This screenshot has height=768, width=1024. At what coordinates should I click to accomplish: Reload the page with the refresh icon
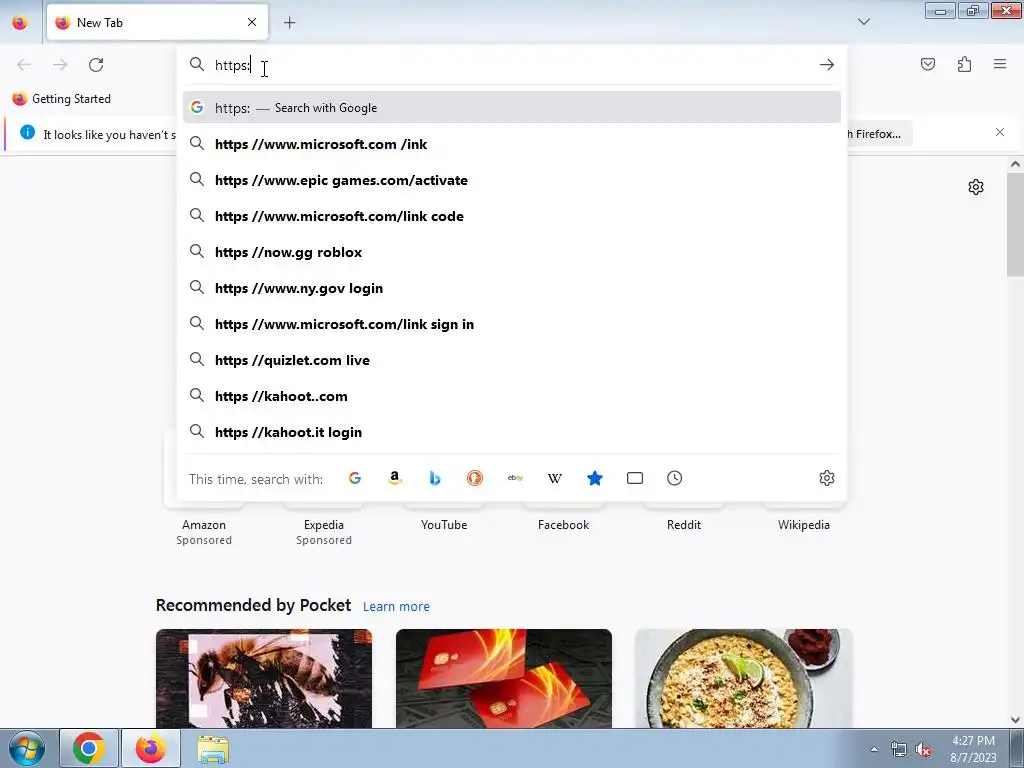96,65
